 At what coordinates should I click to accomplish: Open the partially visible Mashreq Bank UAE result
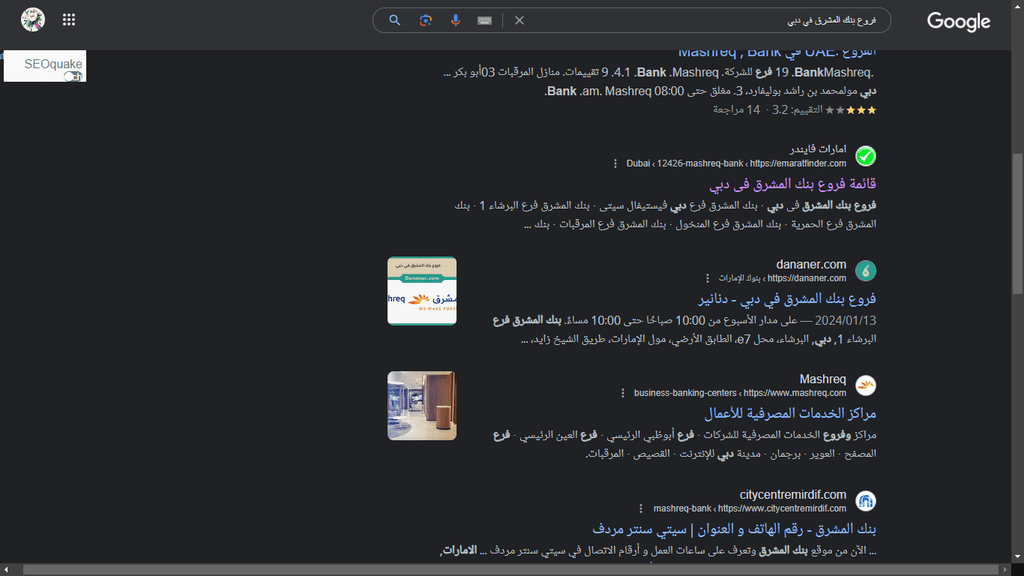(776, 52)
